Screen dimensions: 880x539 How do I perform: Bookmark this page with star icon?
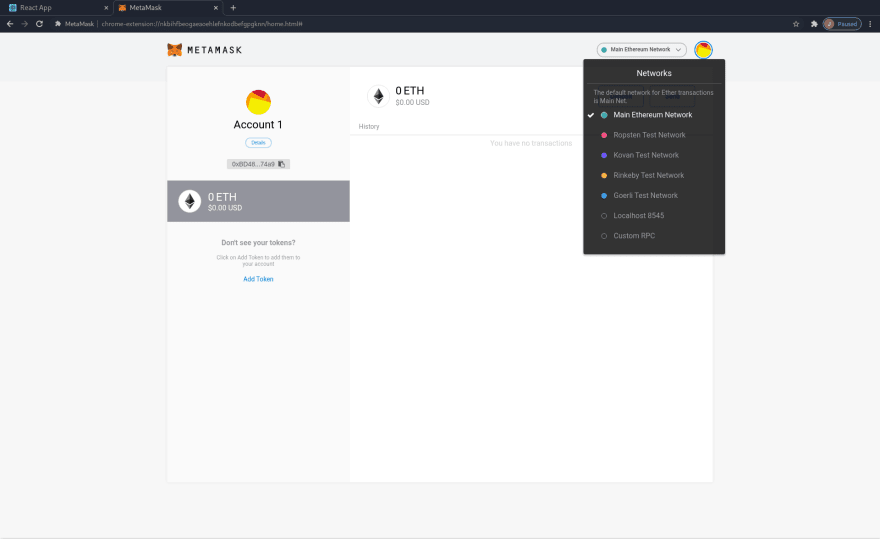[x=796, y=24]
